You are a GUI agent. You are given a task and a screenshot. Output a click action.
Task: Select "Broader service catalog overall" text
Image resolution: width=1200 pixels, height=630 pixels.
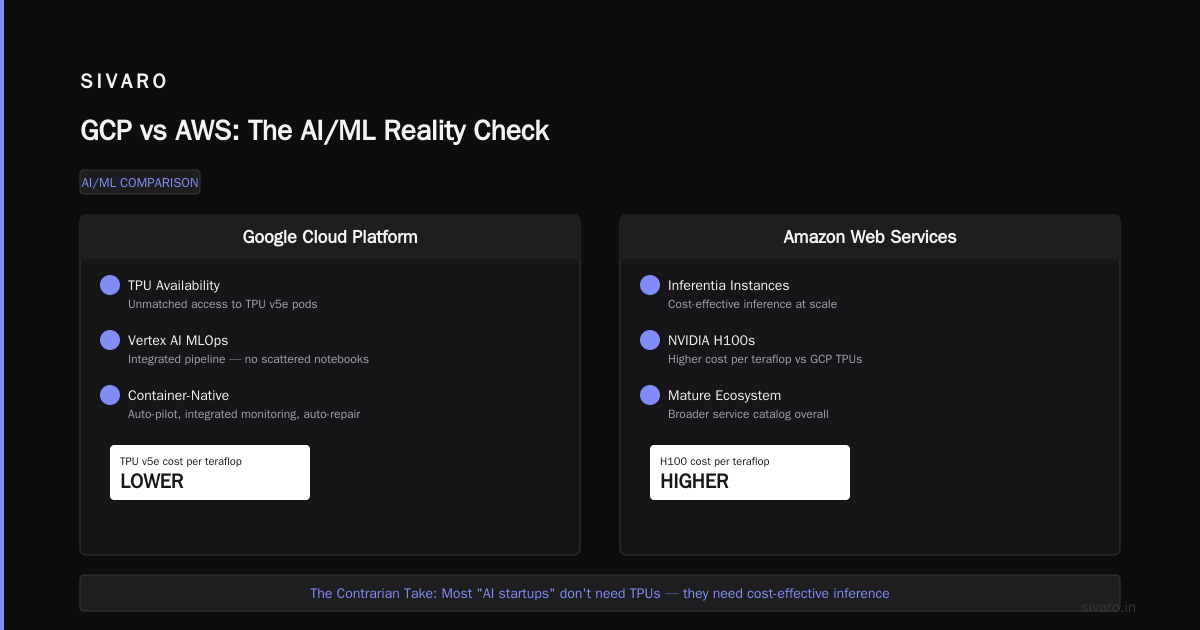click(748, 414)
